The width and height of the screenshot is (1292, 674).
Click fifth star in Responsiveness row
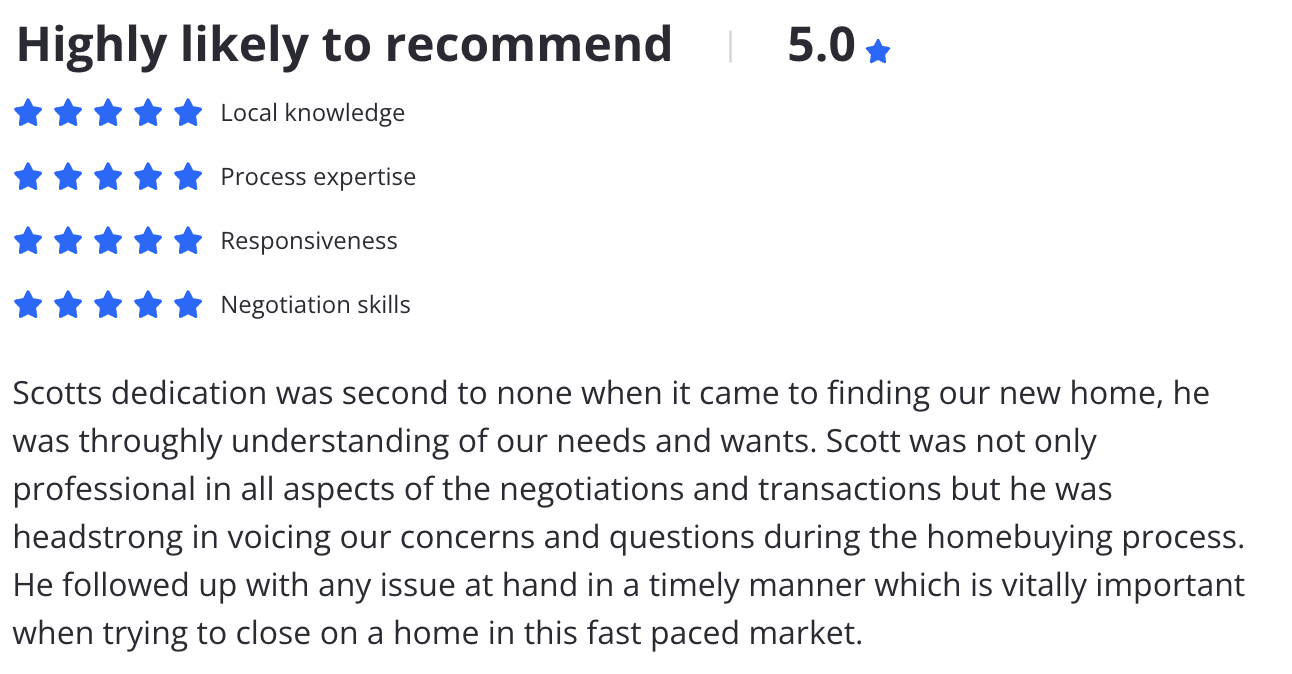pyautogui.click(x=188, y=241)
